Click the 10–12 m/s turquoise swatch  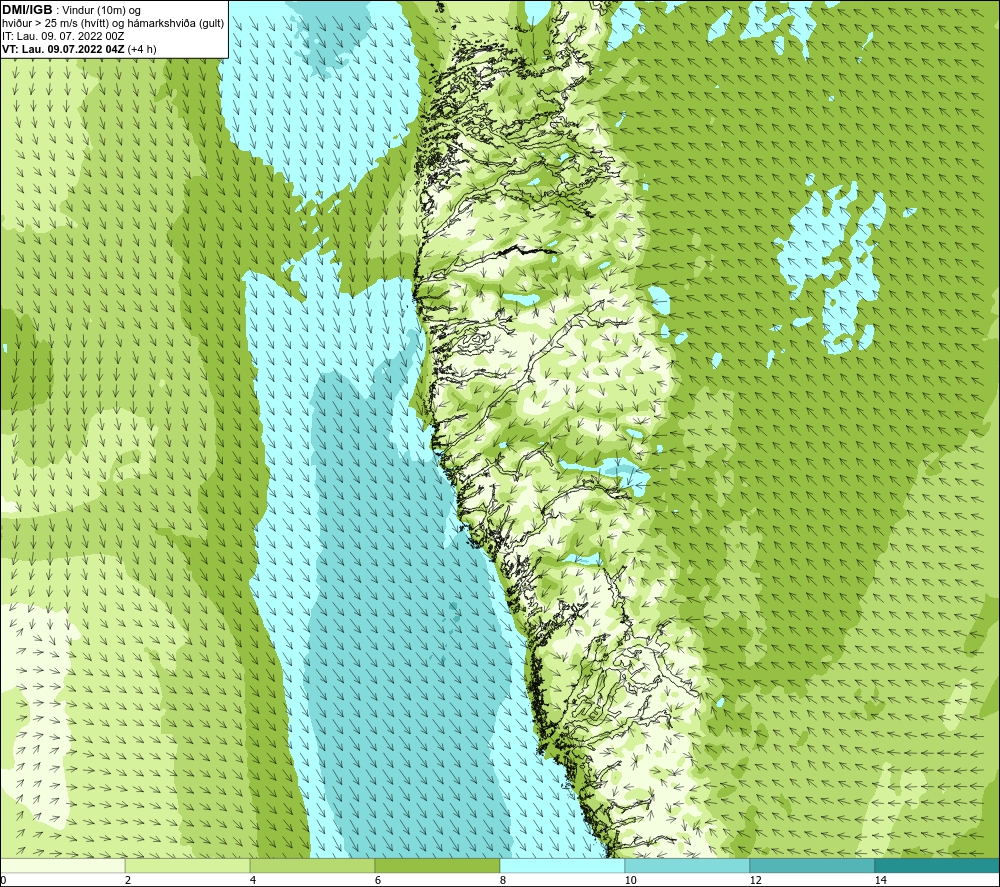point(688,865)
